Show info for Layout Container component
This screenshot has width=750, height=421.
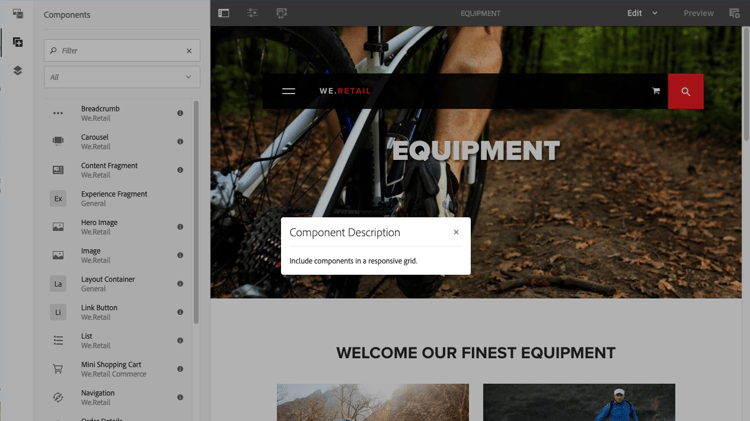click(180, 284)
